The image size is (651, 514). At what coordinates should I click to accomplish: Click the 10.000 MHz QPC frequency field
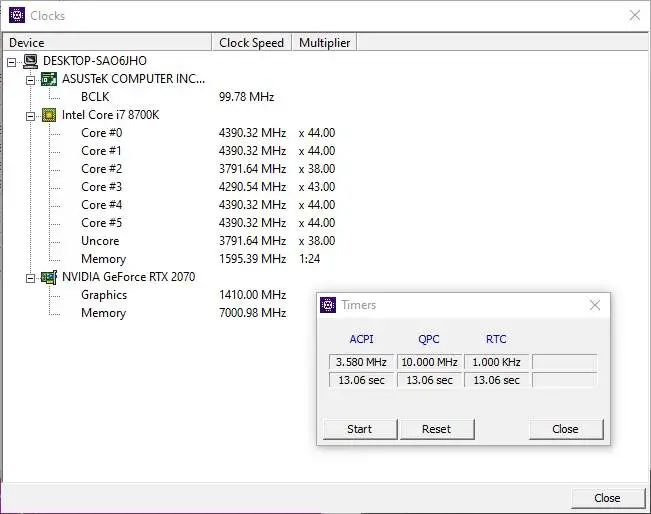coord(429,362)
